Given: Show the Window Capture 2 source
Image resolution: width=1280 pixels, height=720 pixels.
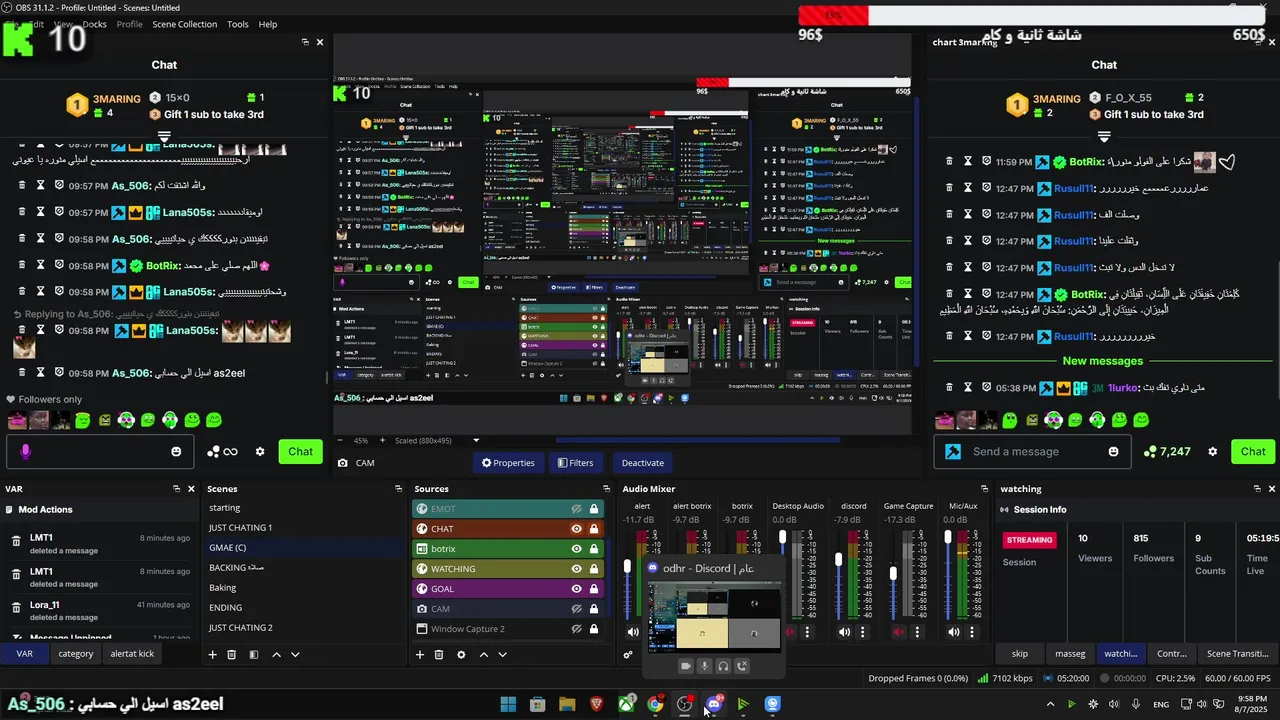Looking at the screenshot, I should [576, 629].
